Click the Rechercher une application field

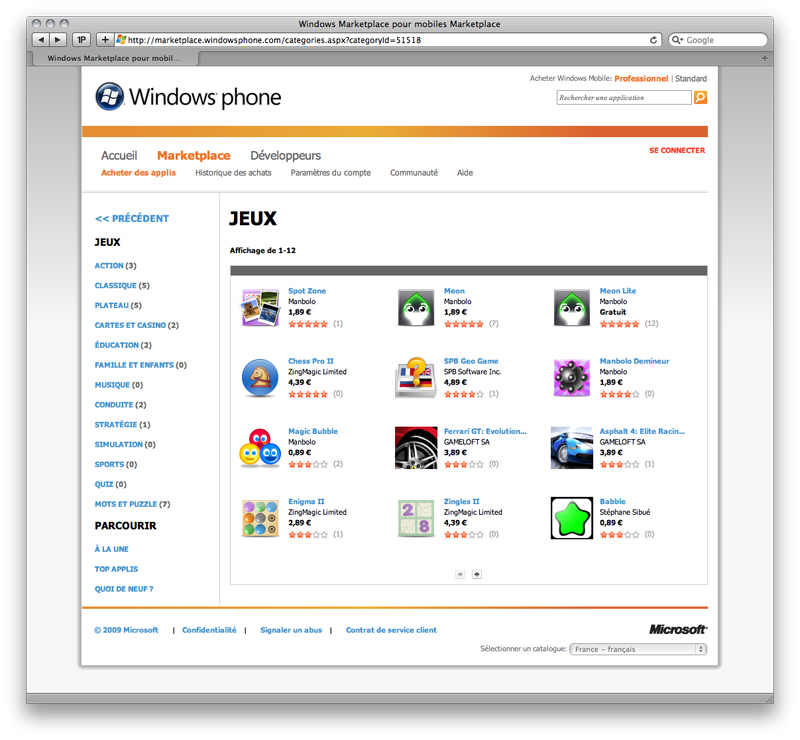point(624,97)
